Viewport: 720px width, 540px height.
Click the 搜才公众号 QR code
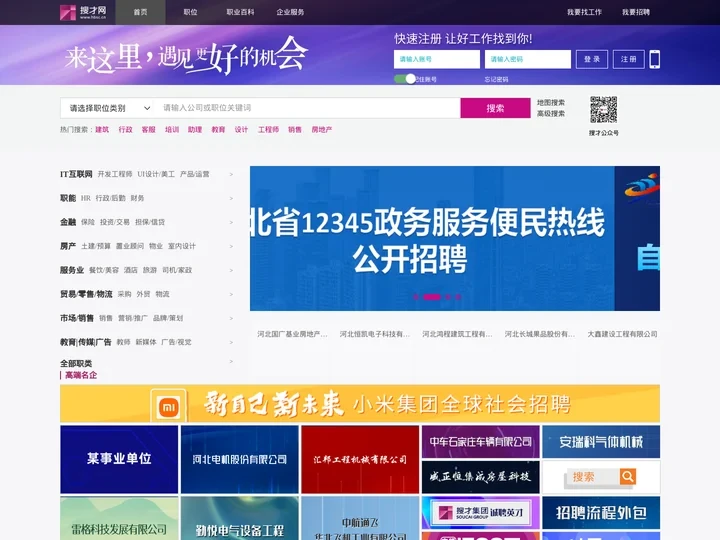click(x=603, y=110)
